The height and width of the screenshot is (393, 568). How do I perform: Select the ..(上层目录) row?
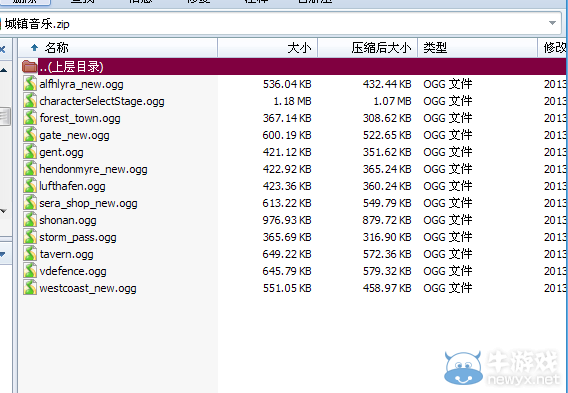pos(293,67)
